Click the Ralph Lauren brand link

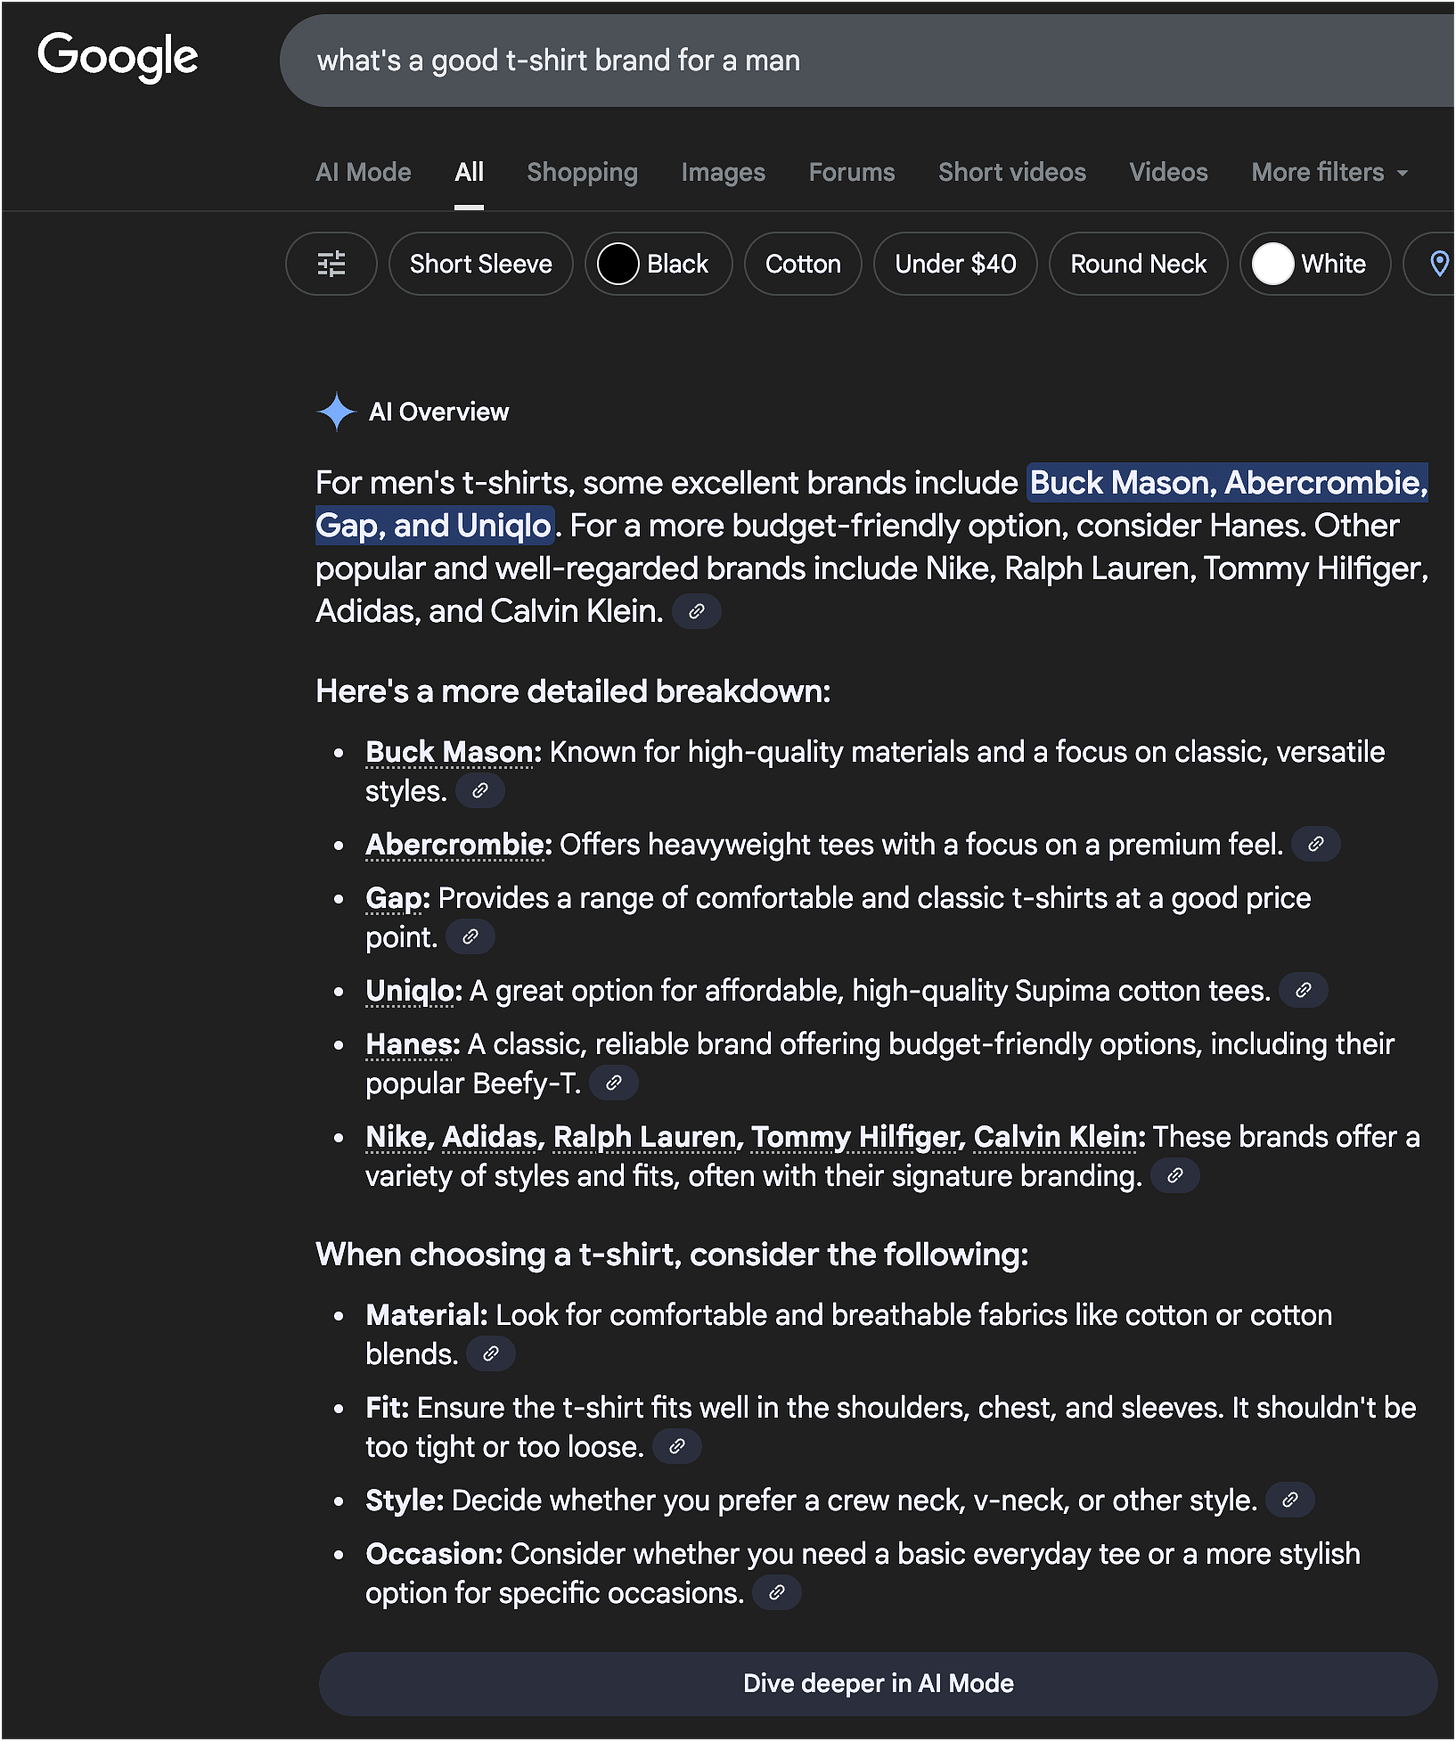coord(644,1137)
